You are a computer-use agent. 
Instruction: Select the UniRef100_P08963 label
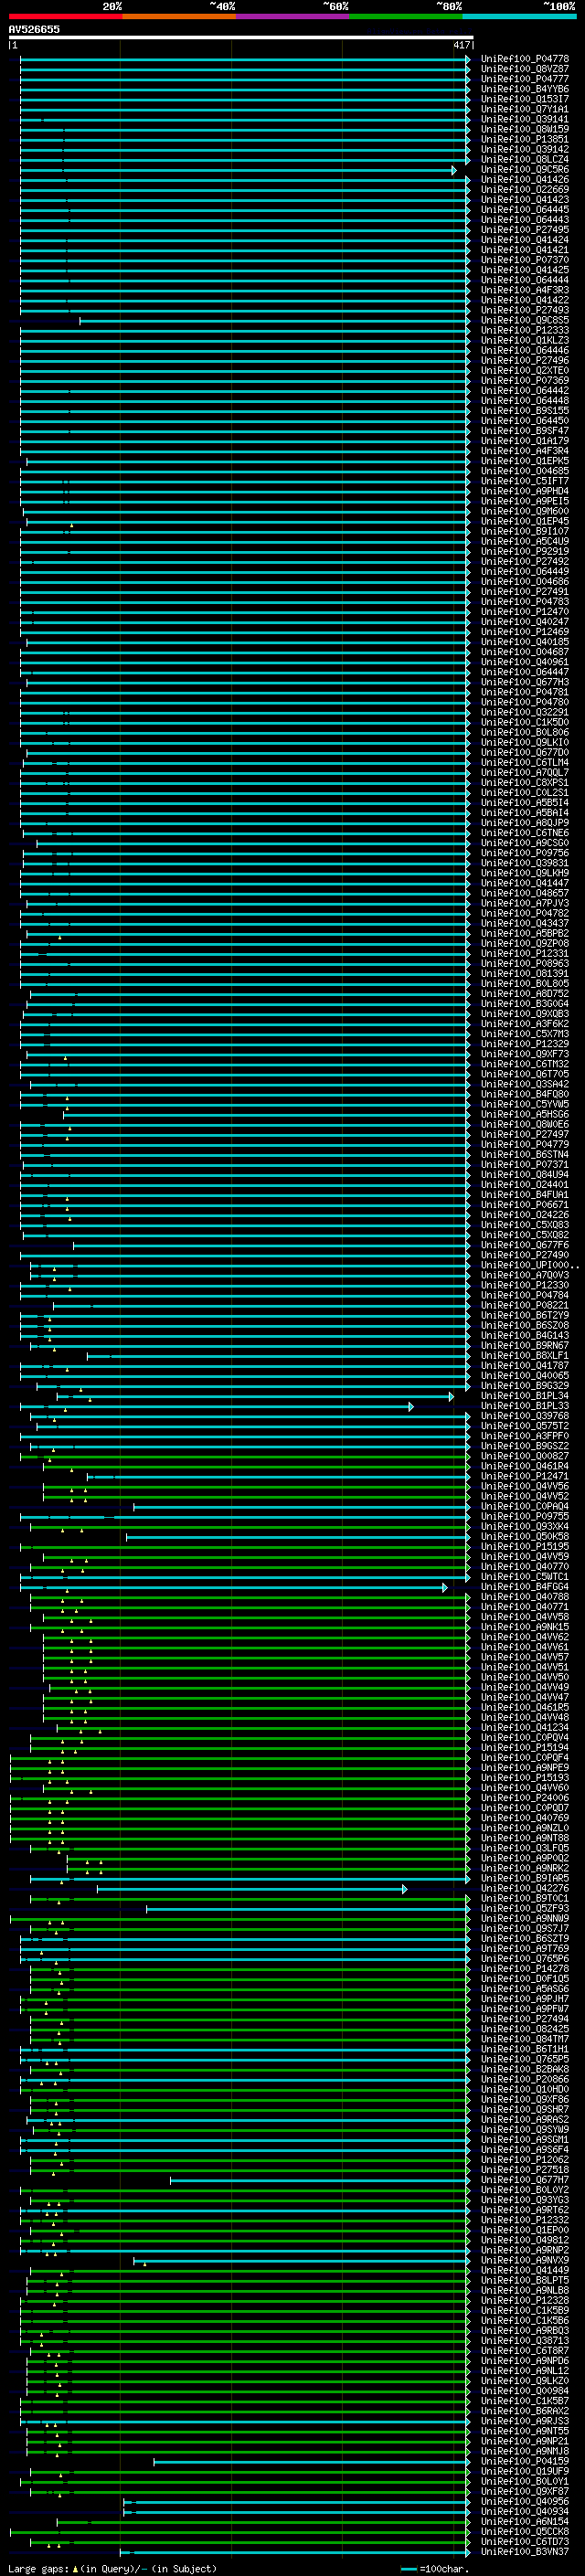click(525, 963)
